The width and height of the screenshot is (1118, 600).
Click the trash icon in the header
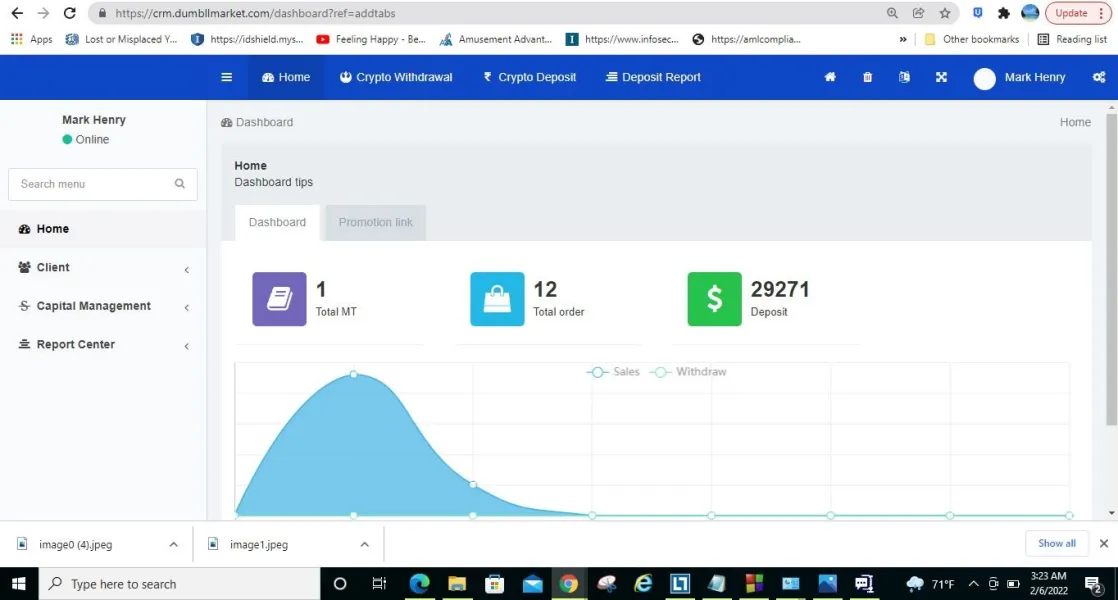[x=867, y=78]
